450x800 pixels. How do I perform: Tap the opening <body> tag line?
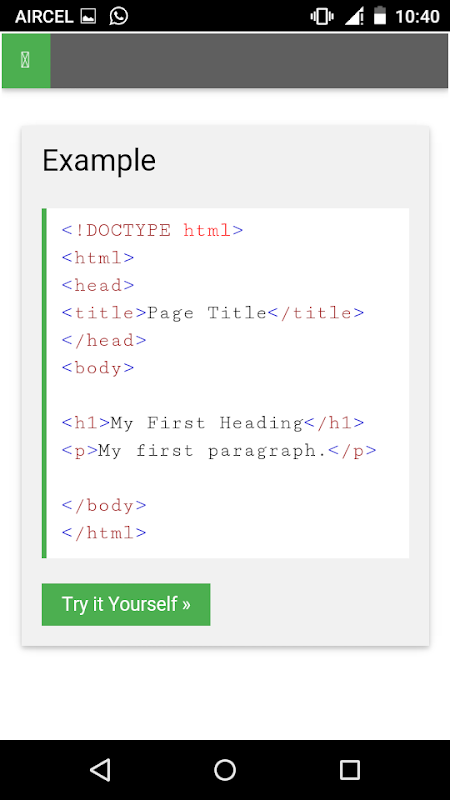[x=98, y=368]
